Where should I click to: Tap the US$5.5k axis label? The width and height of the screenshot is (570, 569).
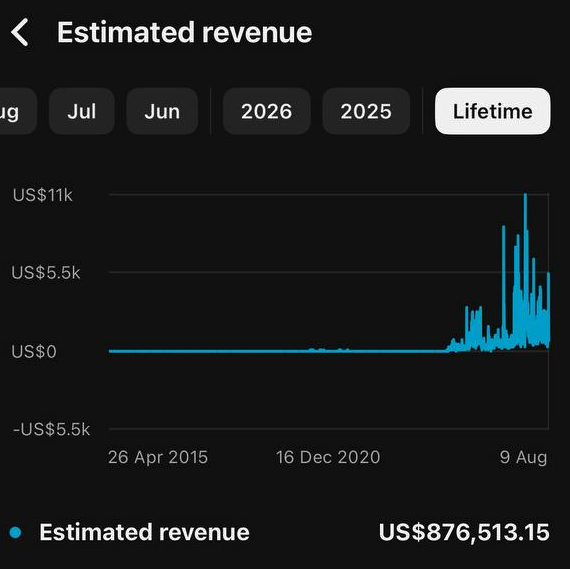click(x=46, y=273)
